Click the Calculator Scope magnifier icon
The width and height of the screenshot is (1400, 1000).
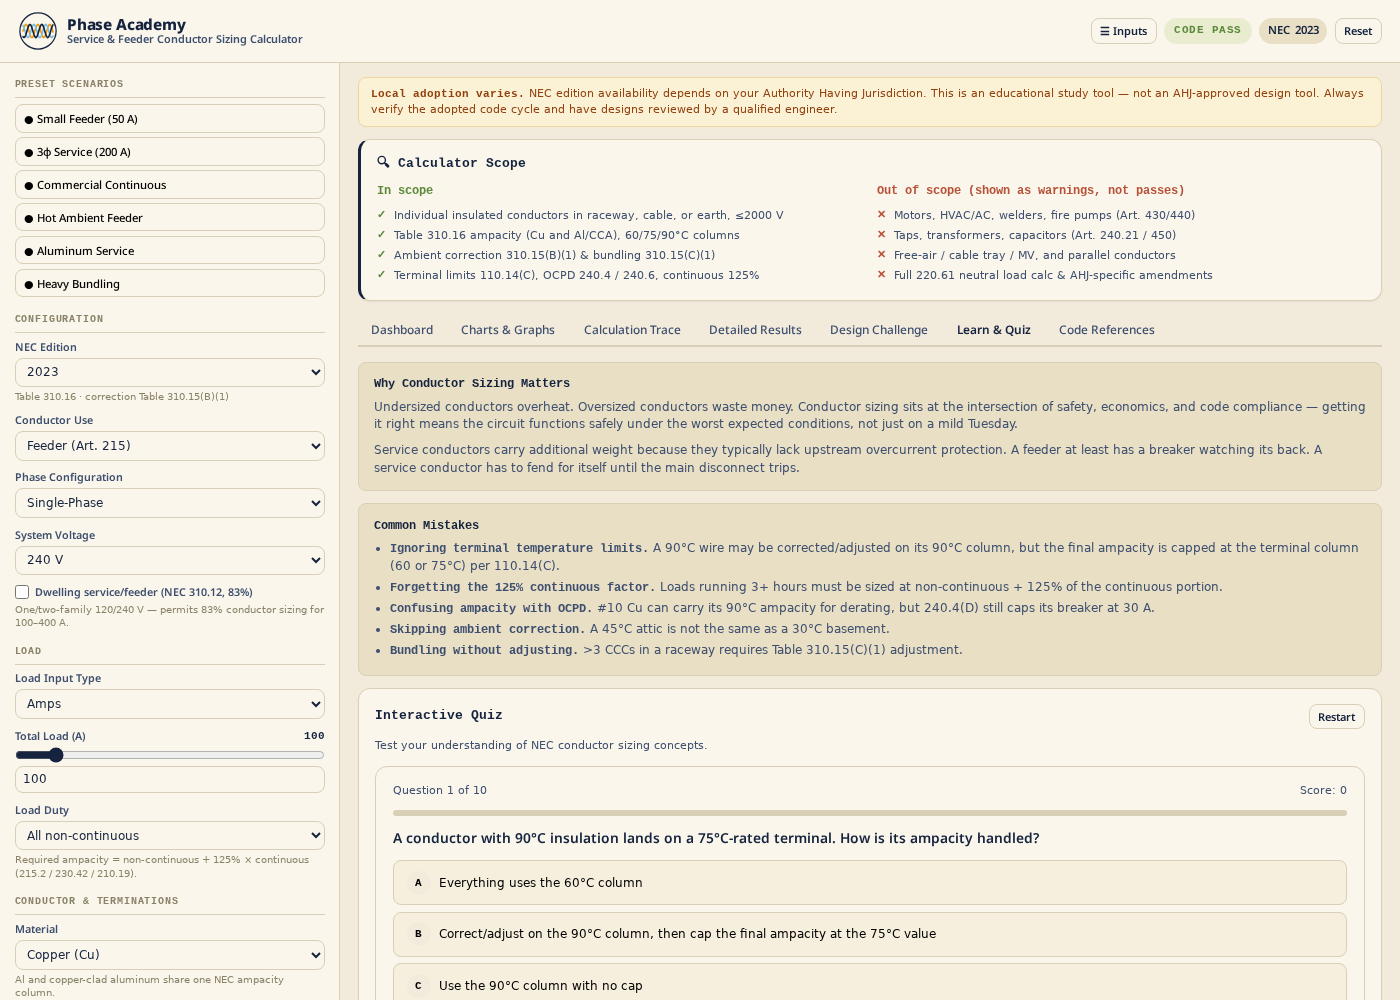[x=383, y=162]
